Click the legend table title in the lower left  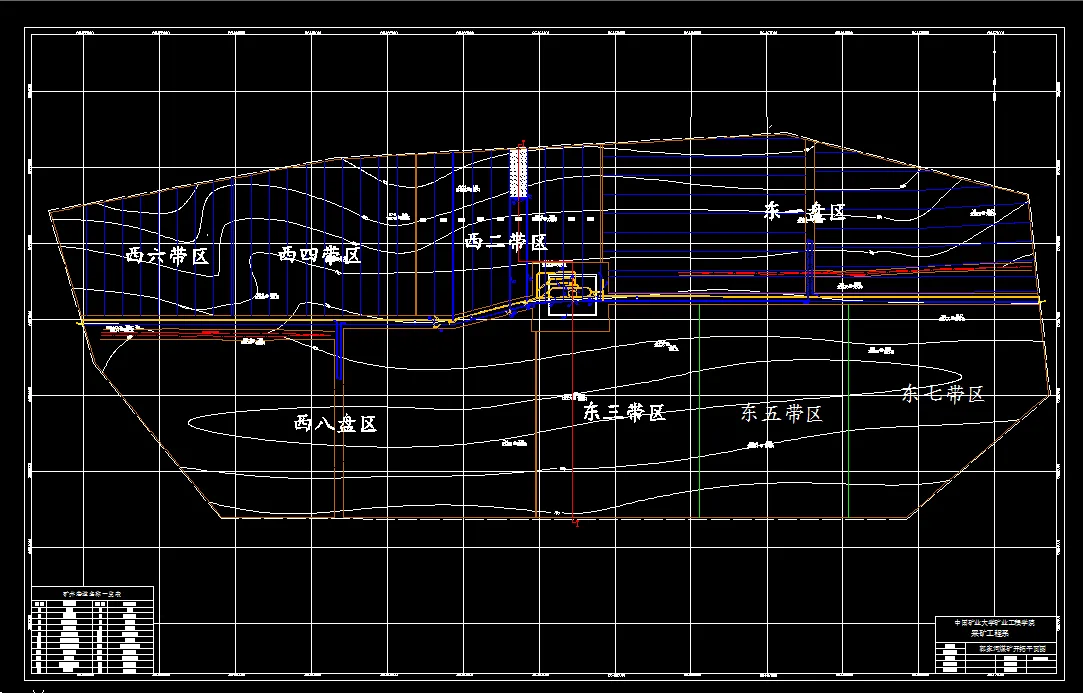coord(92,594)
